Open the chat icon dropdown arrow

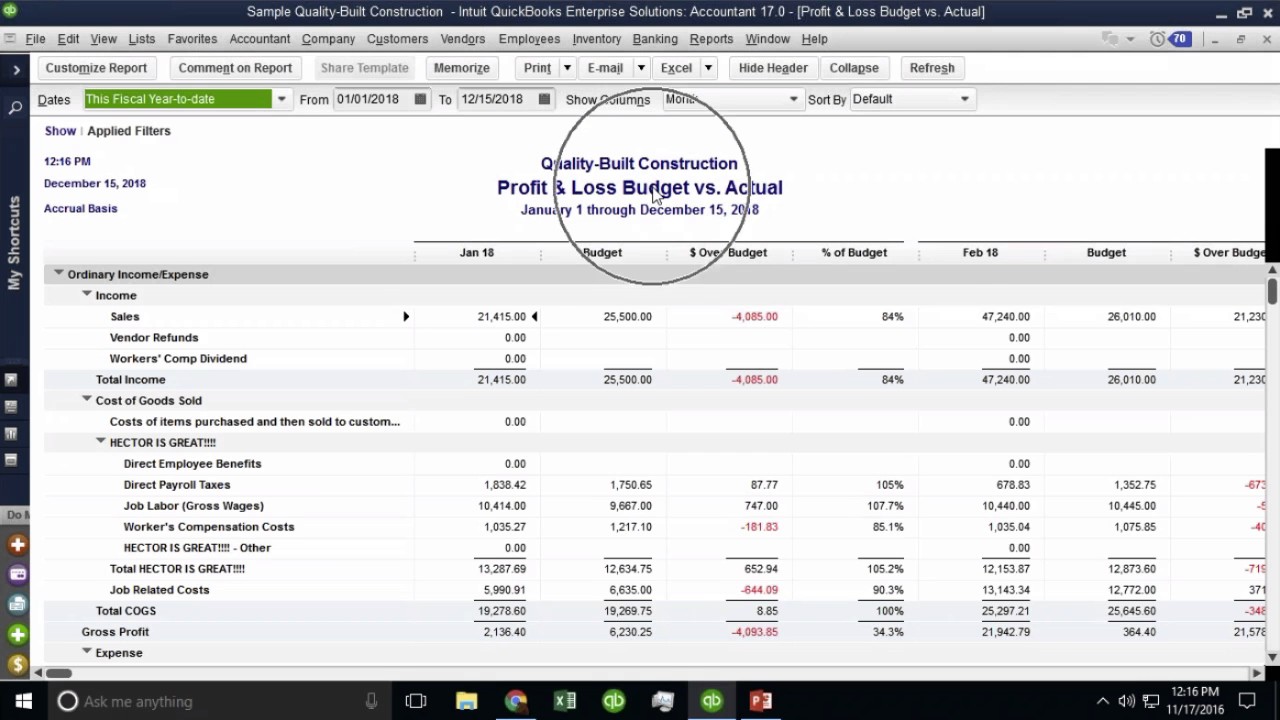(x=1131, y=39)
